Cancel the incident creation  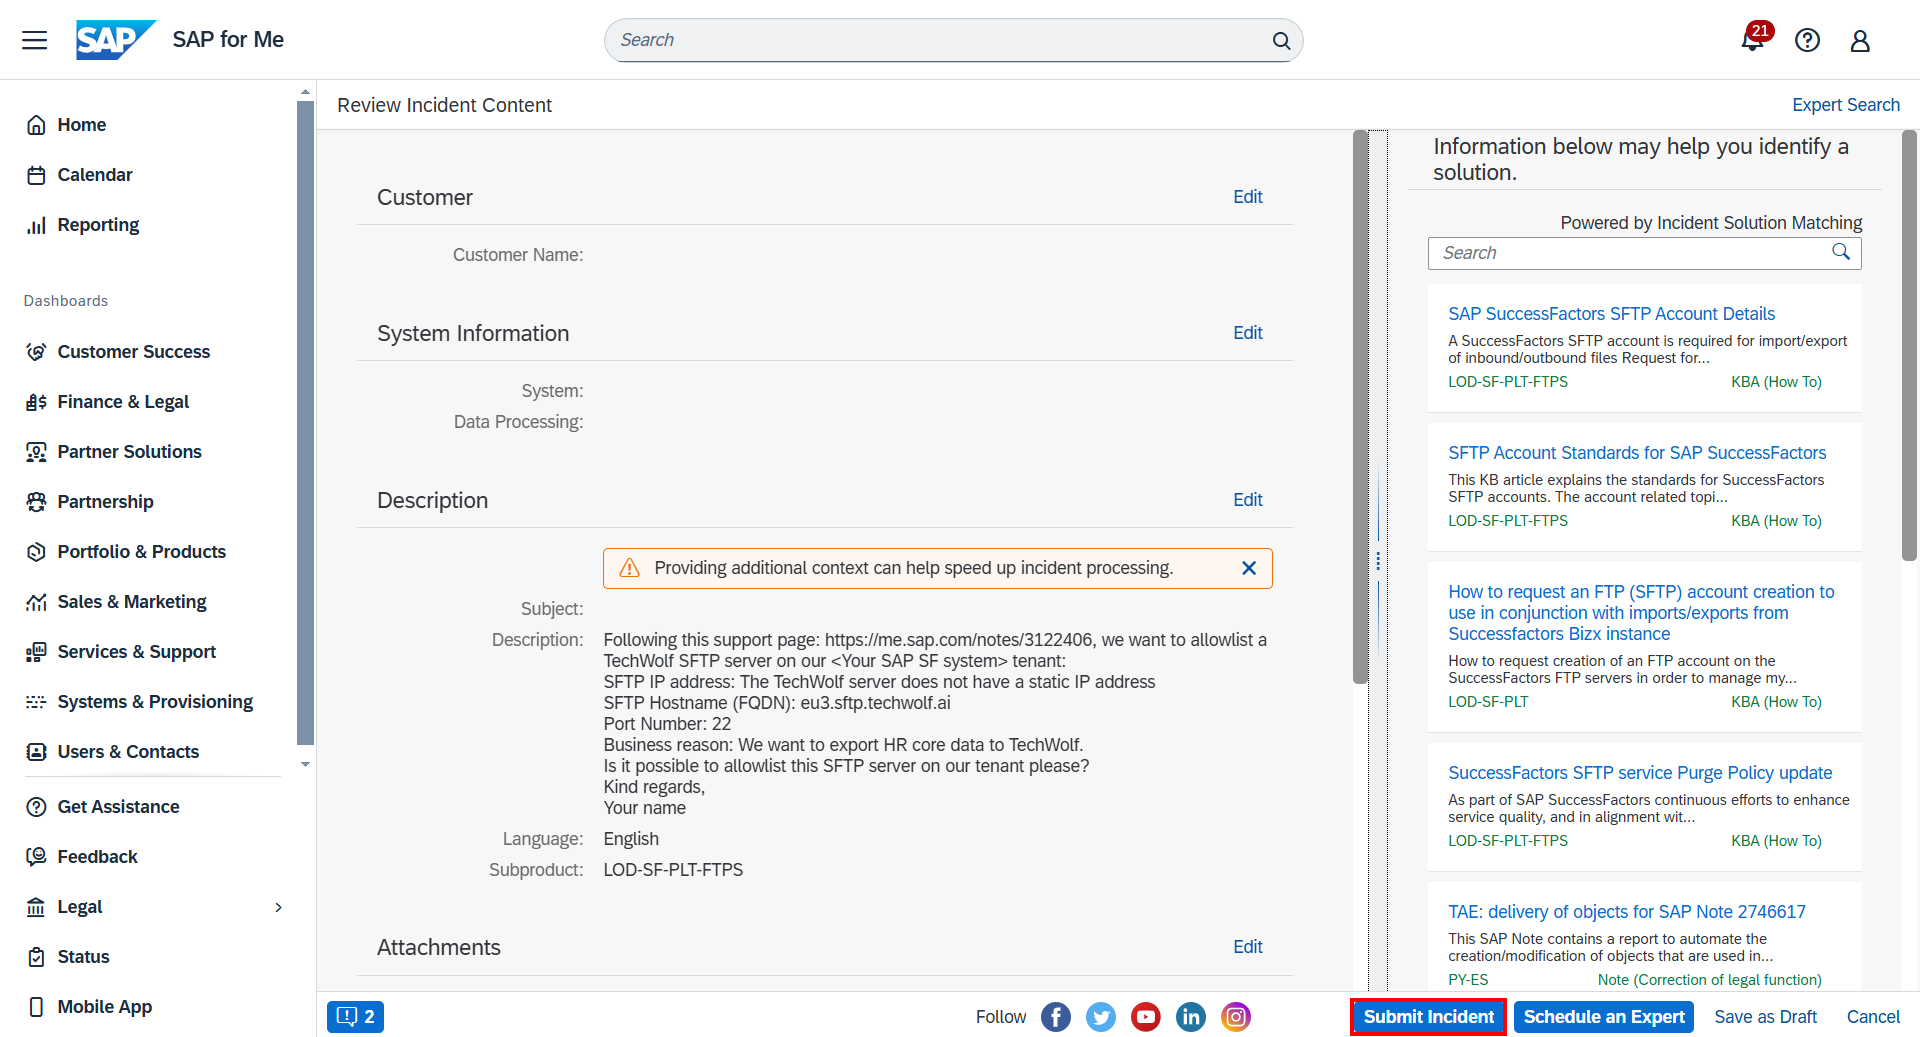coord(1872,1017)
